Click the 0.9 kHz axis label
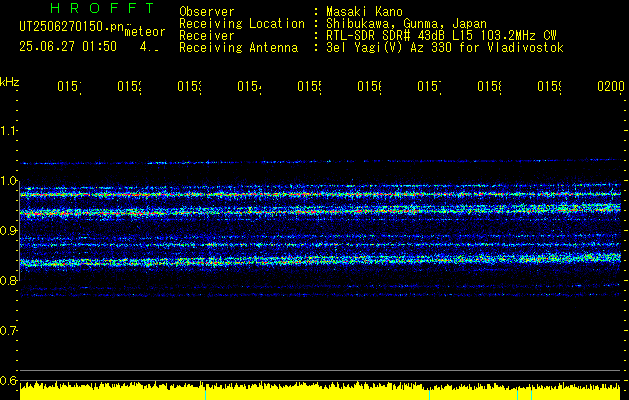 (x=9, y=231)
